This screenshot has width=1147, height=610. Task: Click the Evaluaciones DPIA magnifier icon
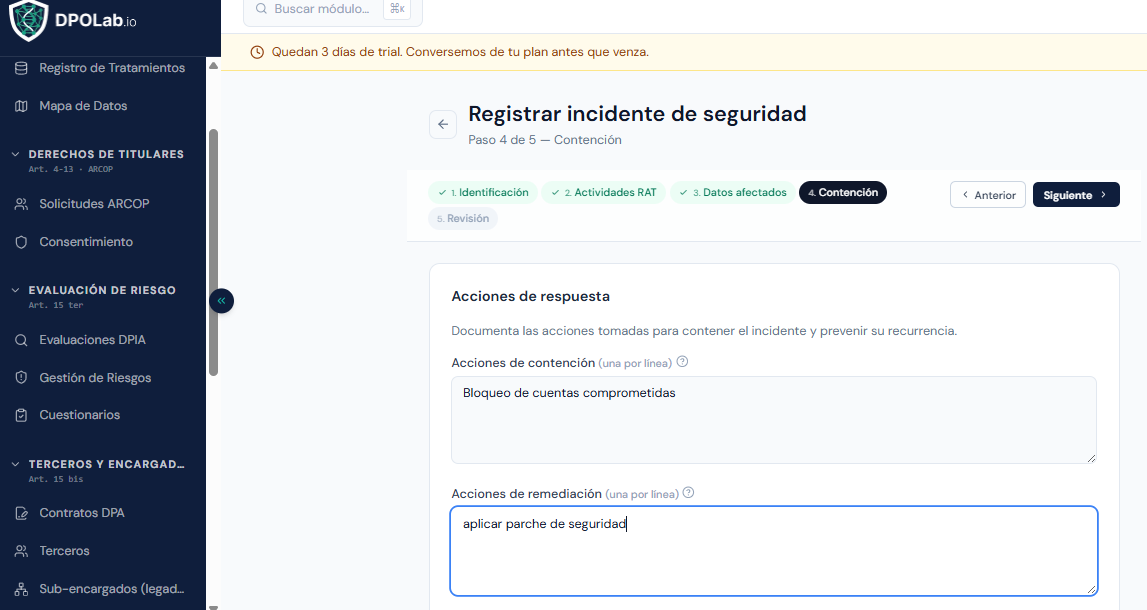21,340
